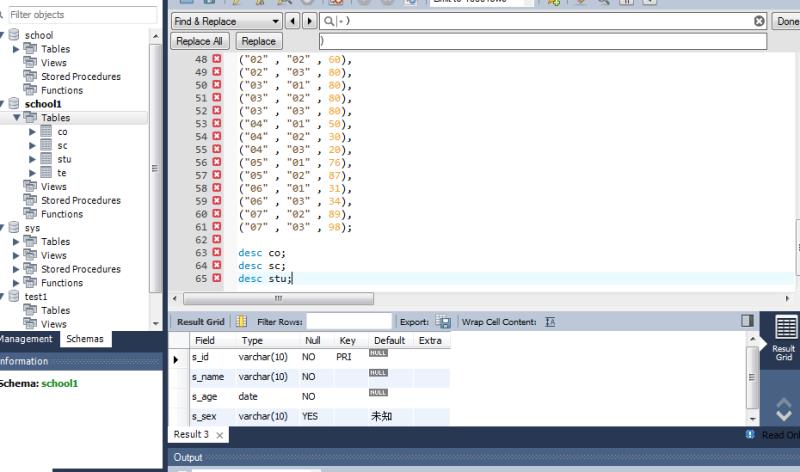This screenshot has height=472, width=800.
Task: Focus the replace-with text field
Action: click(543, 41)
